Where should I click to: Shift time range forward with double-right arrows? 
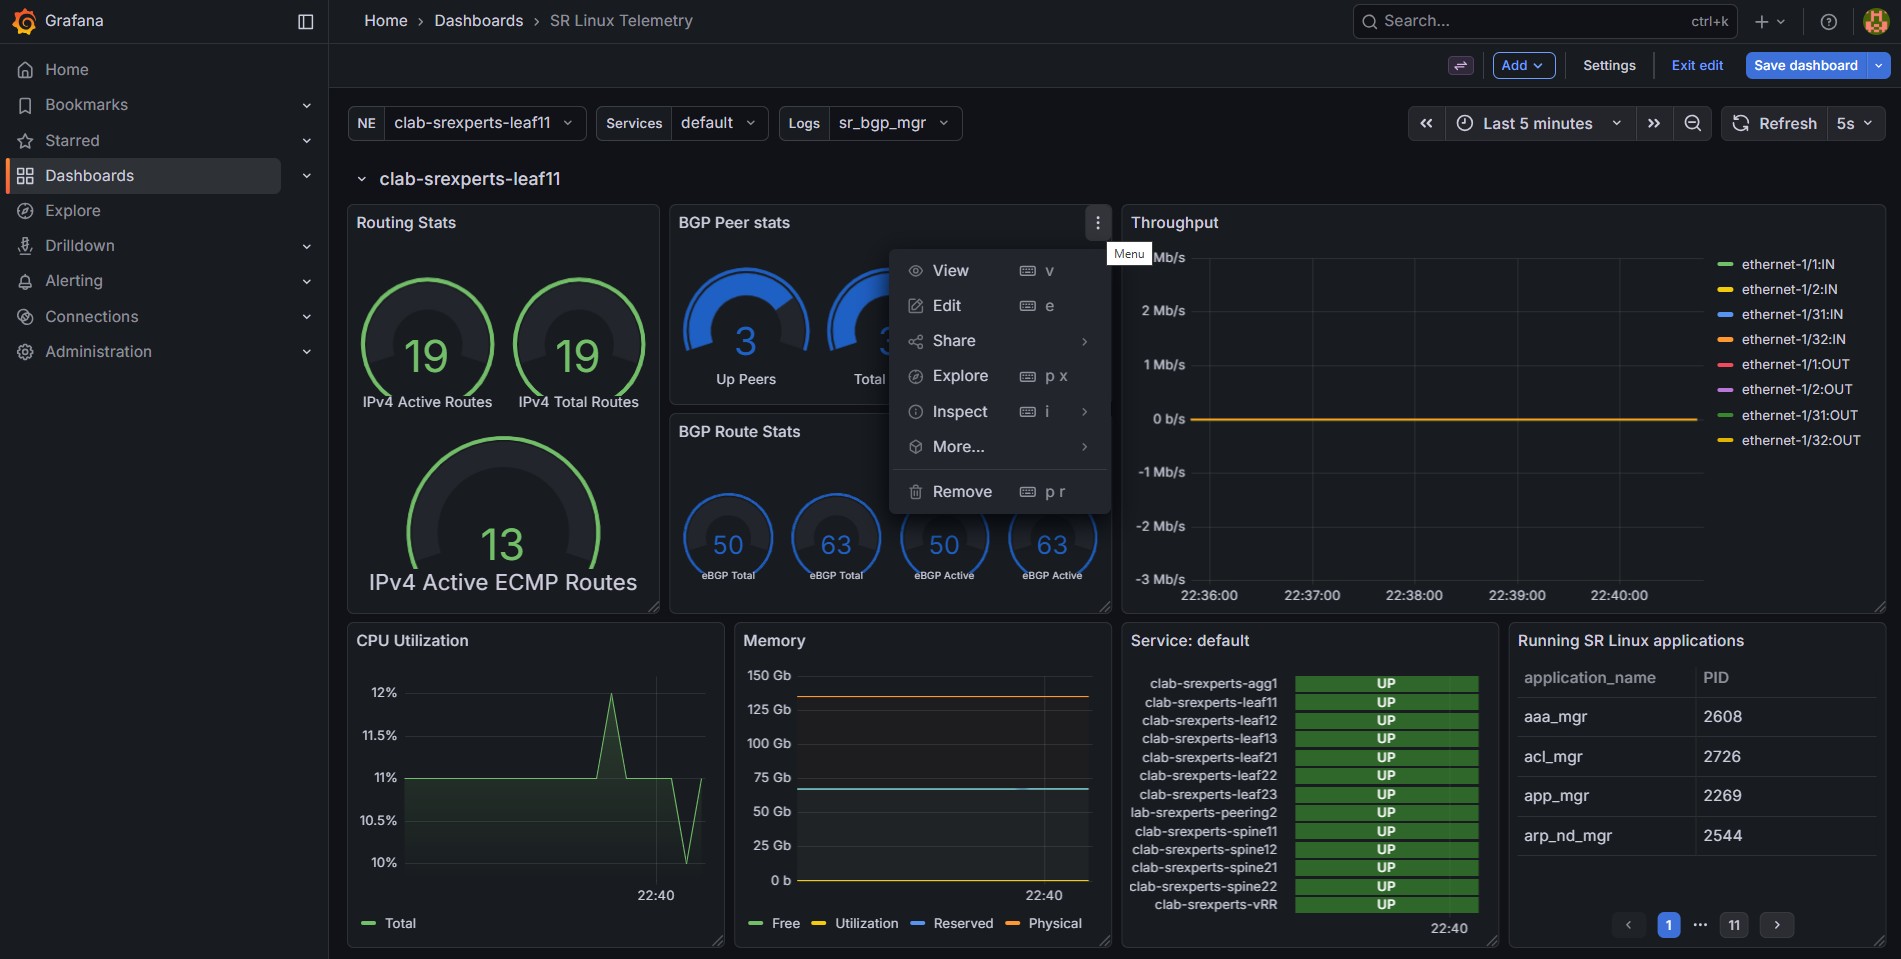click(x=1654, y=123)
